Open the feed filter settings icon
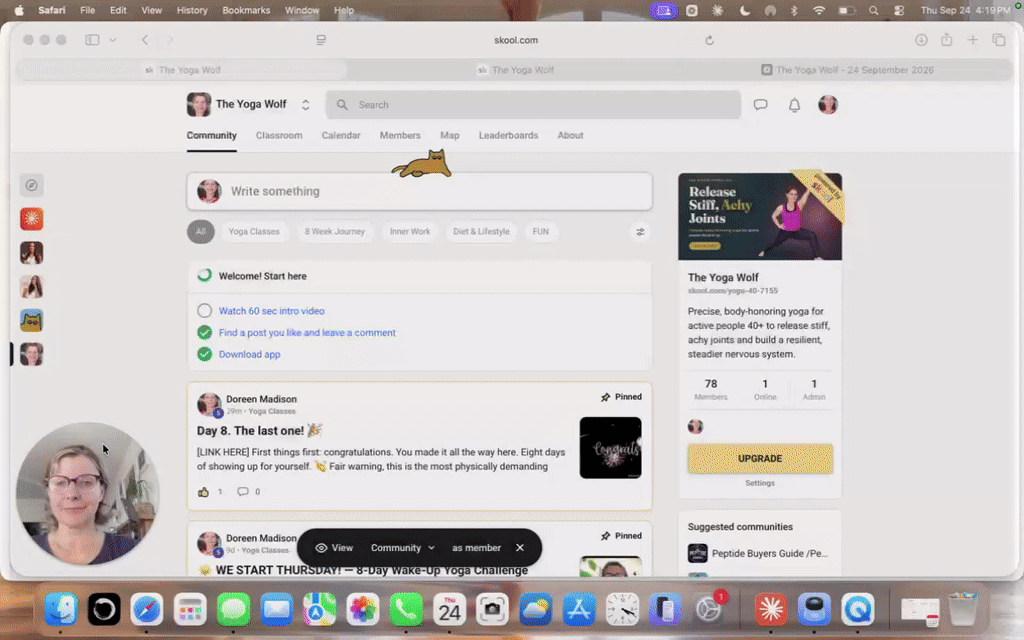The width and height of the screenshot is (1024, 640). point(640,232)
